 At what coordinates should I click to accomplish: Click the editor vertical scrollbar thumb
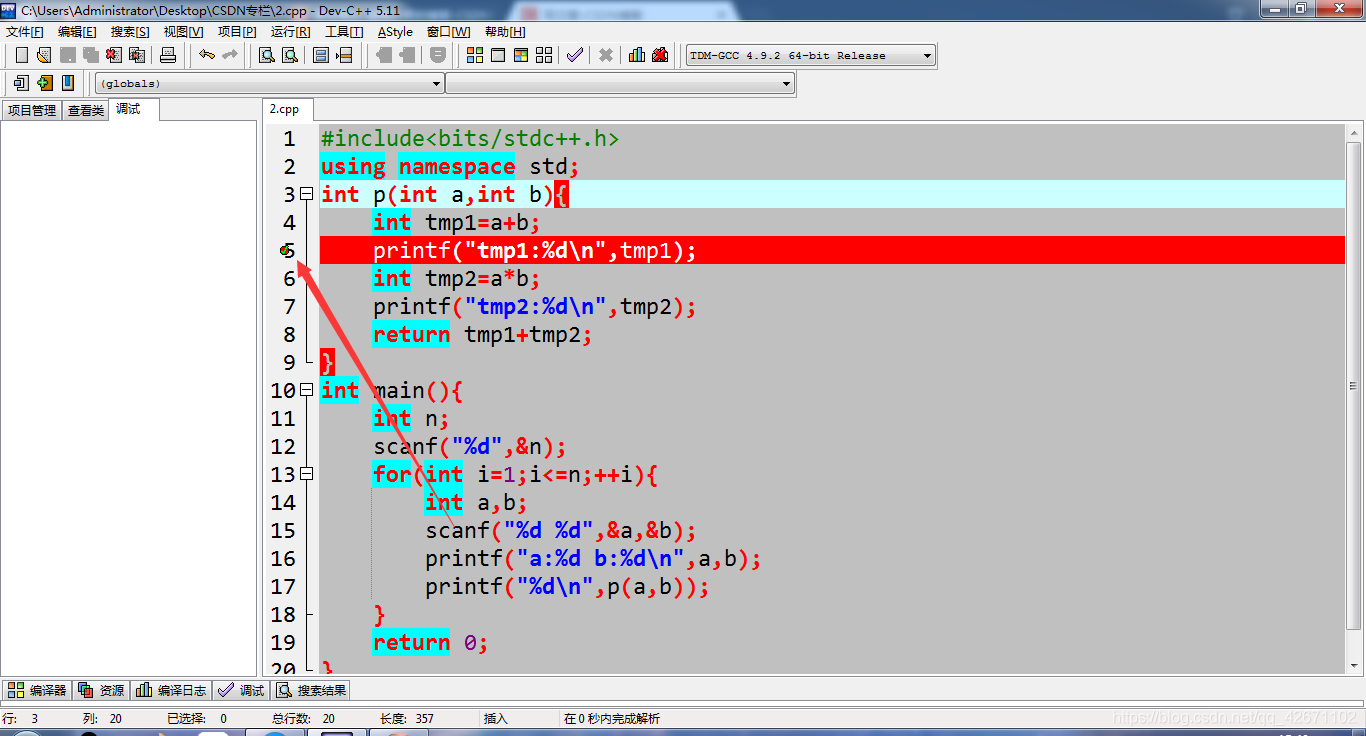(x=1354, y=385)
